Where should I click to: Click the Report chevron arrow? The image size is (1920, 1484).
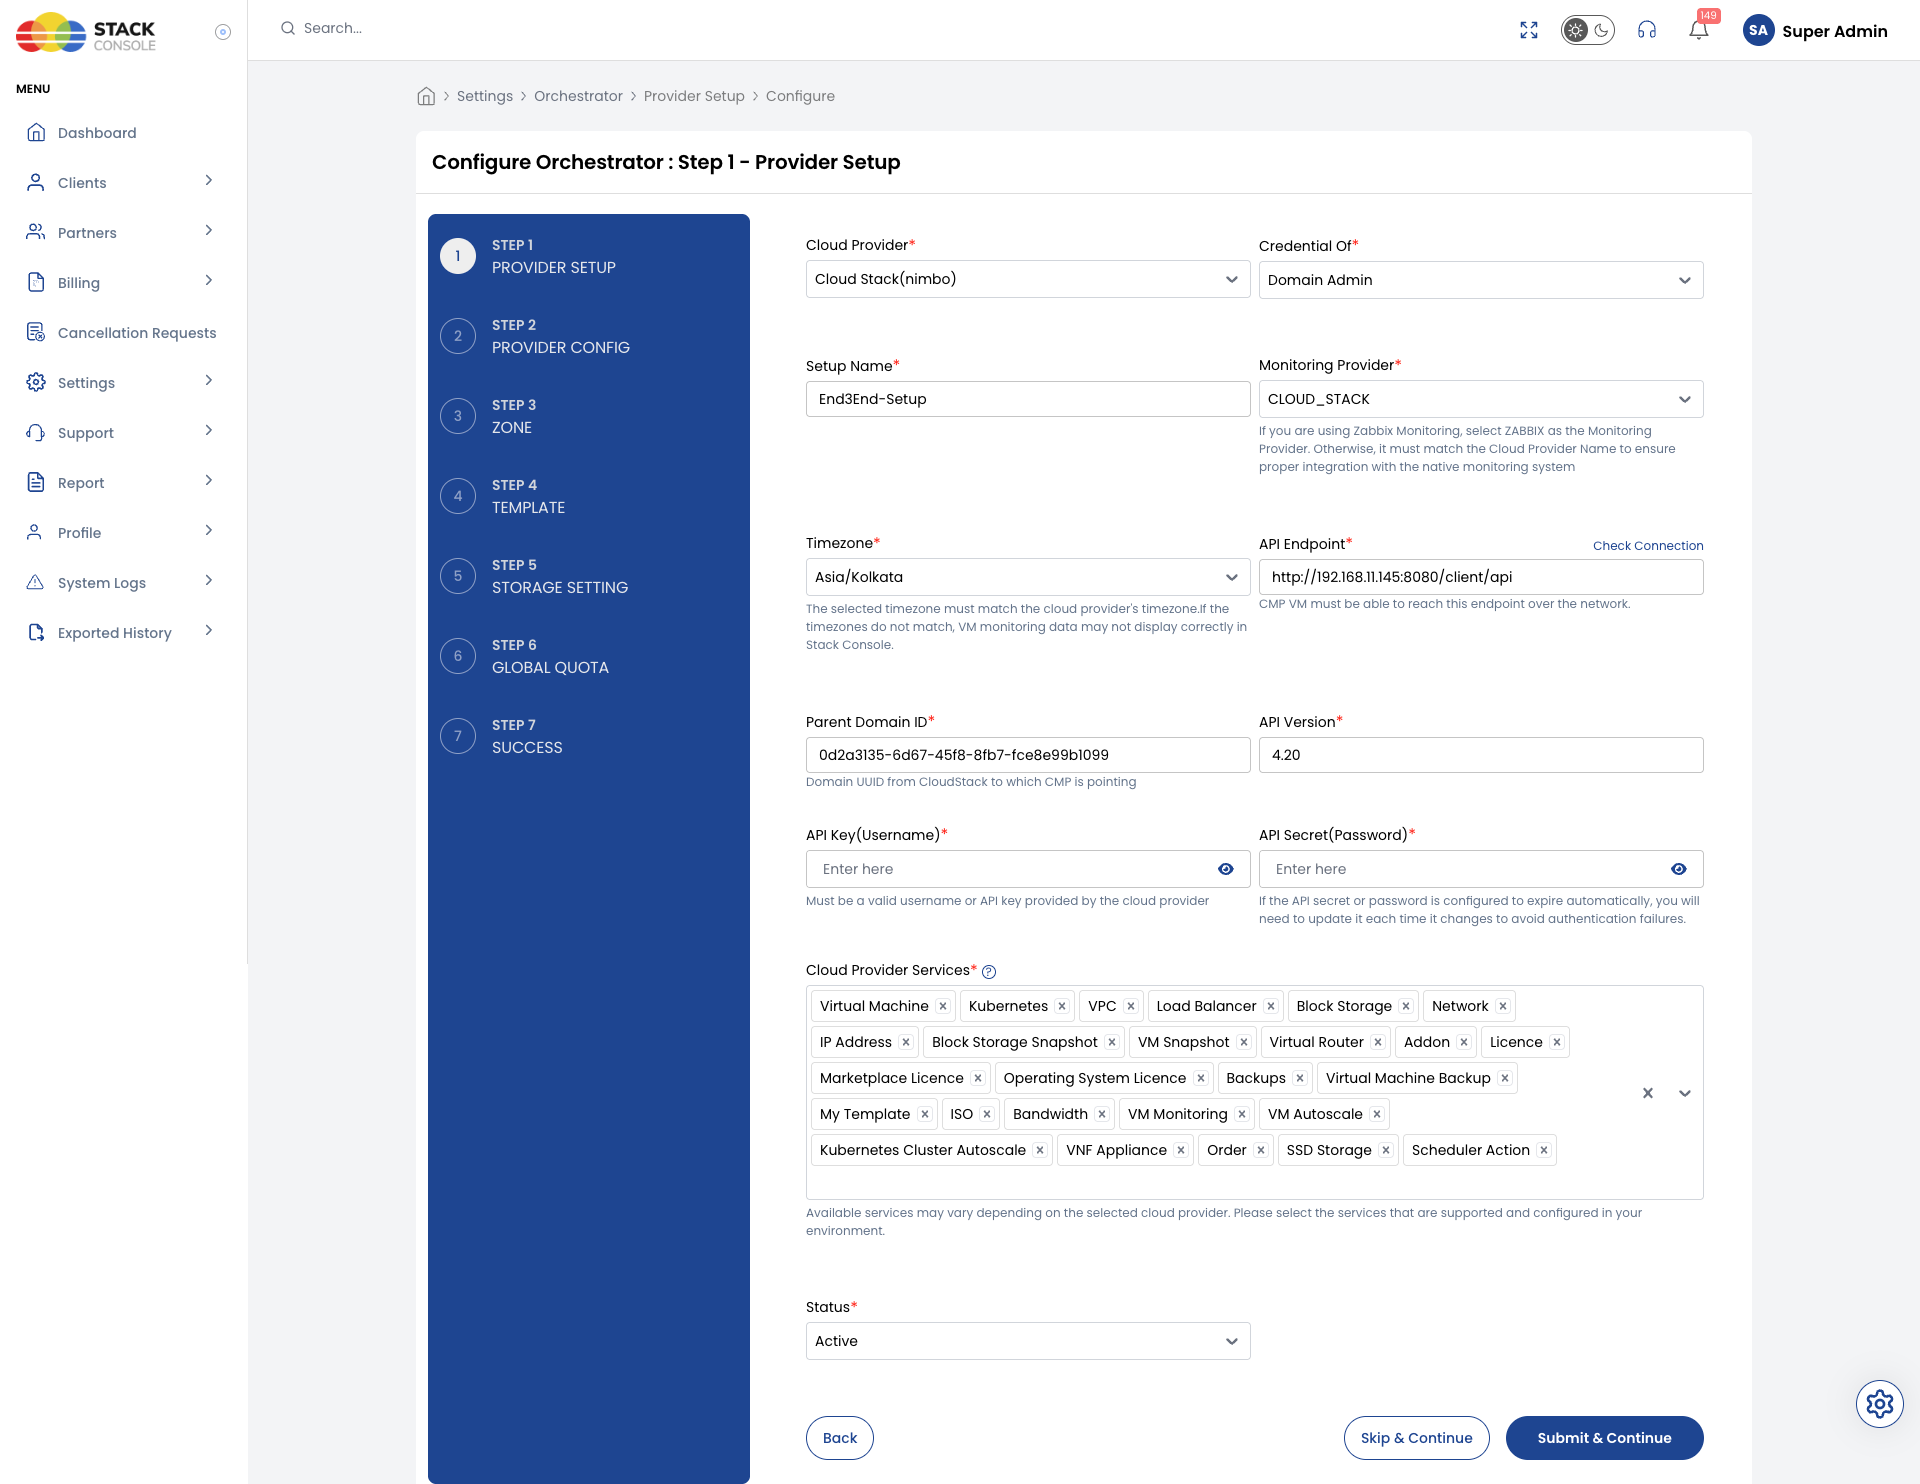[x=209, y=481]
